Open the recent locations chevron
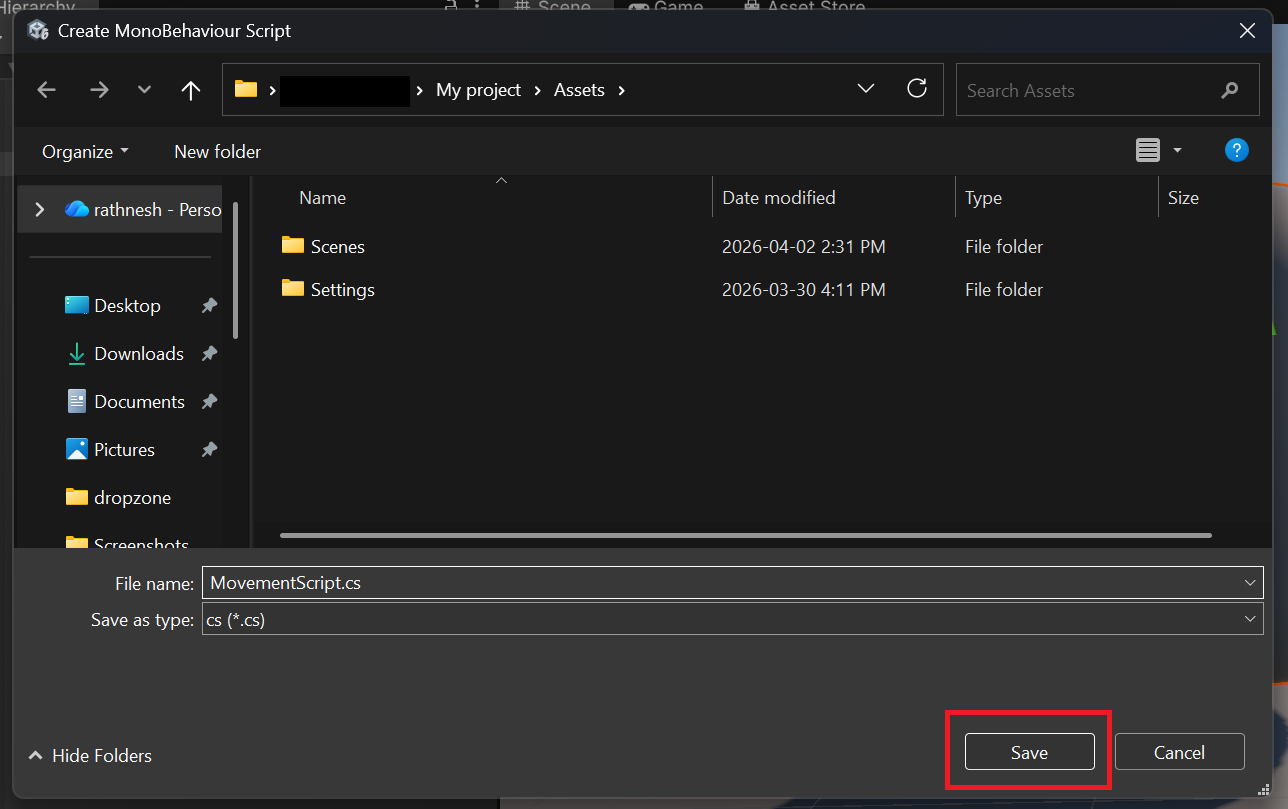The width and height of the screenshot is (1288, 809). click(x=143, y=89)
